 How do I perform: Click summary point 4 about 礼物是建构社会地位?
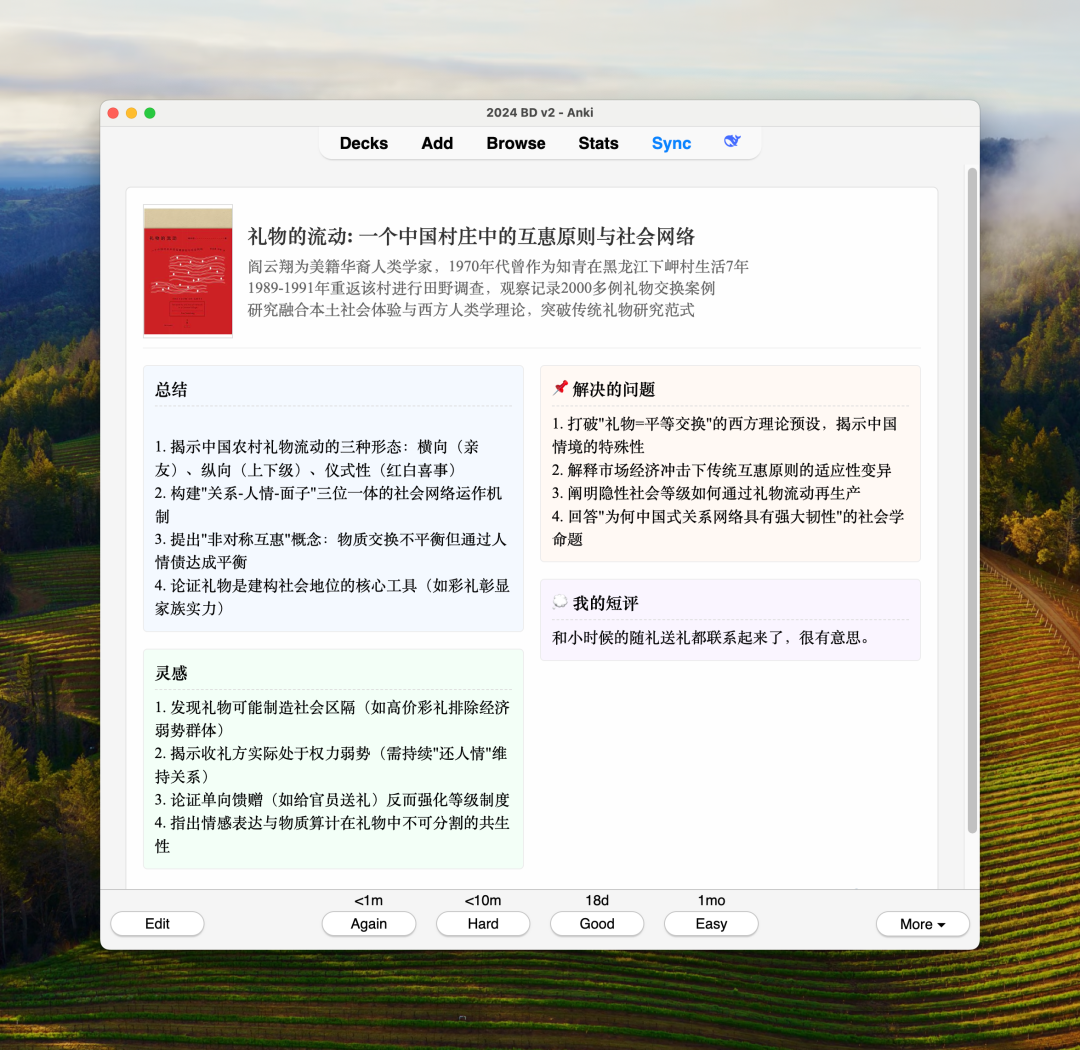332,597
